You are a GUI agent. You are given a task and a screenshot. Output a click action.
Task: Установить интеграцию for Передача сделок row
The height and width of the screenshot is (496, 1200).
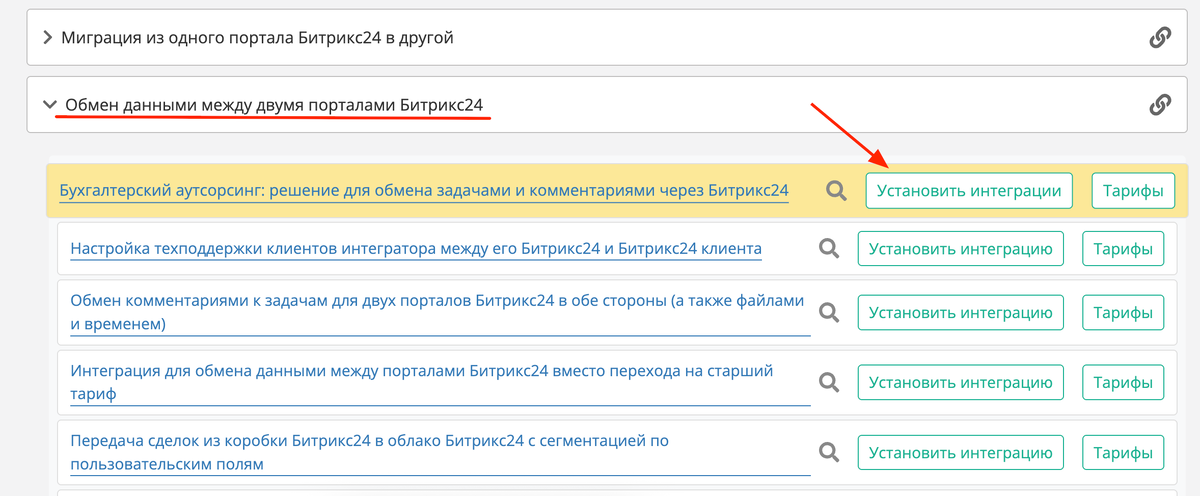point(961,452)
